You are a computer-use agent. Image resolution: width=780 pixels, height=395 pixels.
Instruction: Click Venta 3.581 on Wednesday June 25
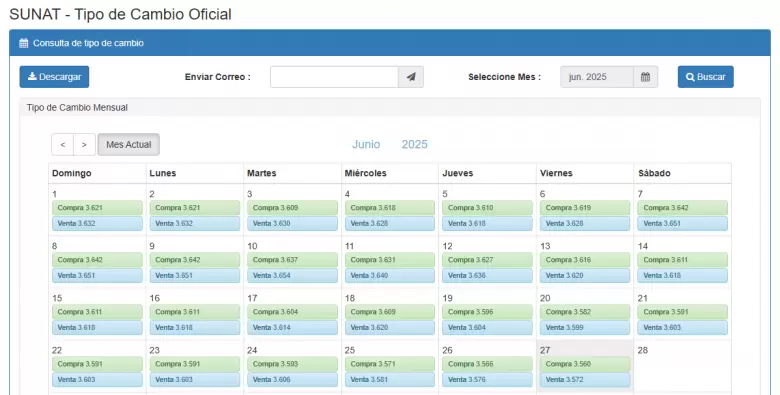click(390, 380)
